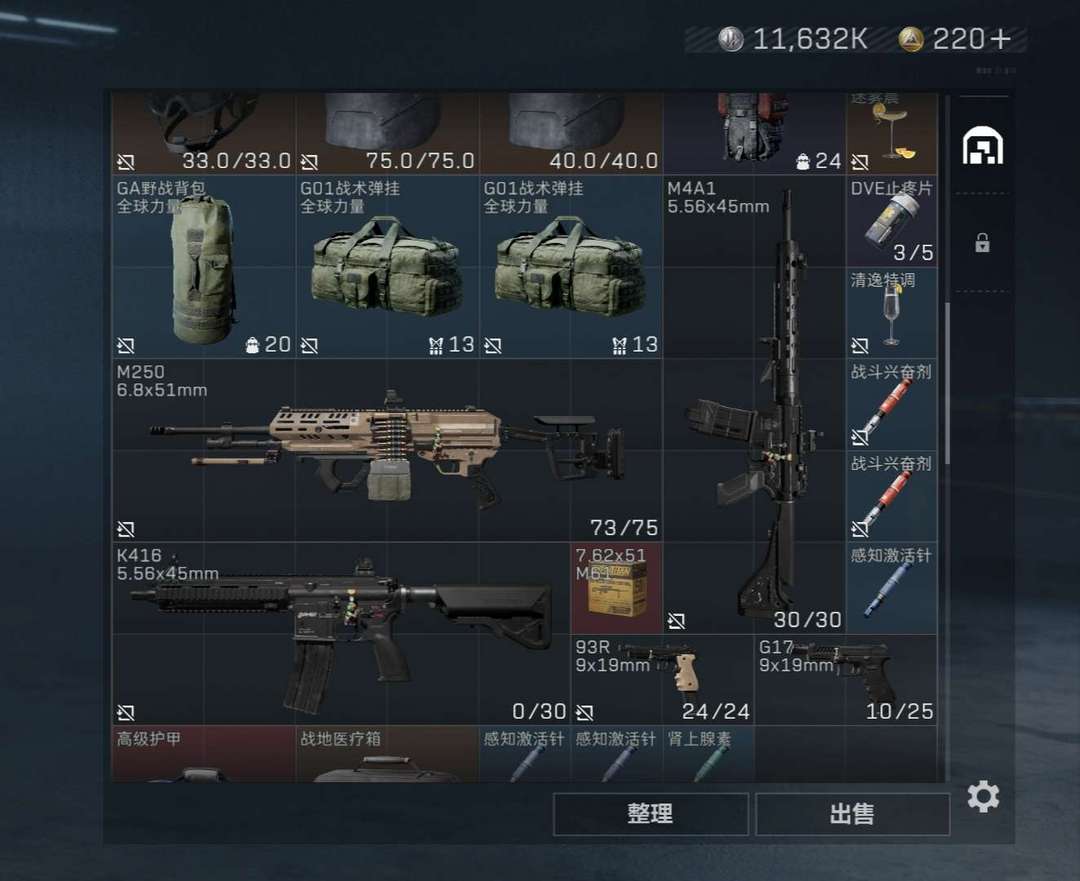Click the 战地医疗箱 medical kit item
This screenshot has width=1080, height=881.
point(386,754)
